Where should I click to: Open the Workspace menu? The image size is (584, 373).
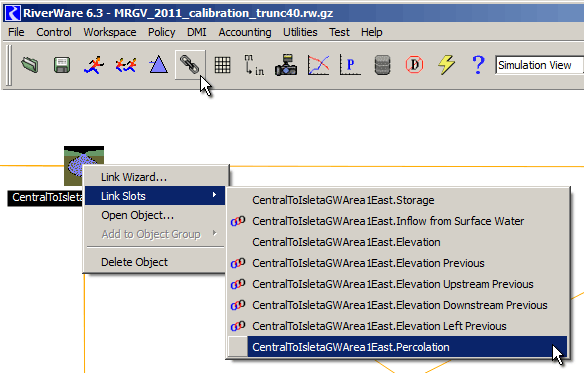coord(110,32)
